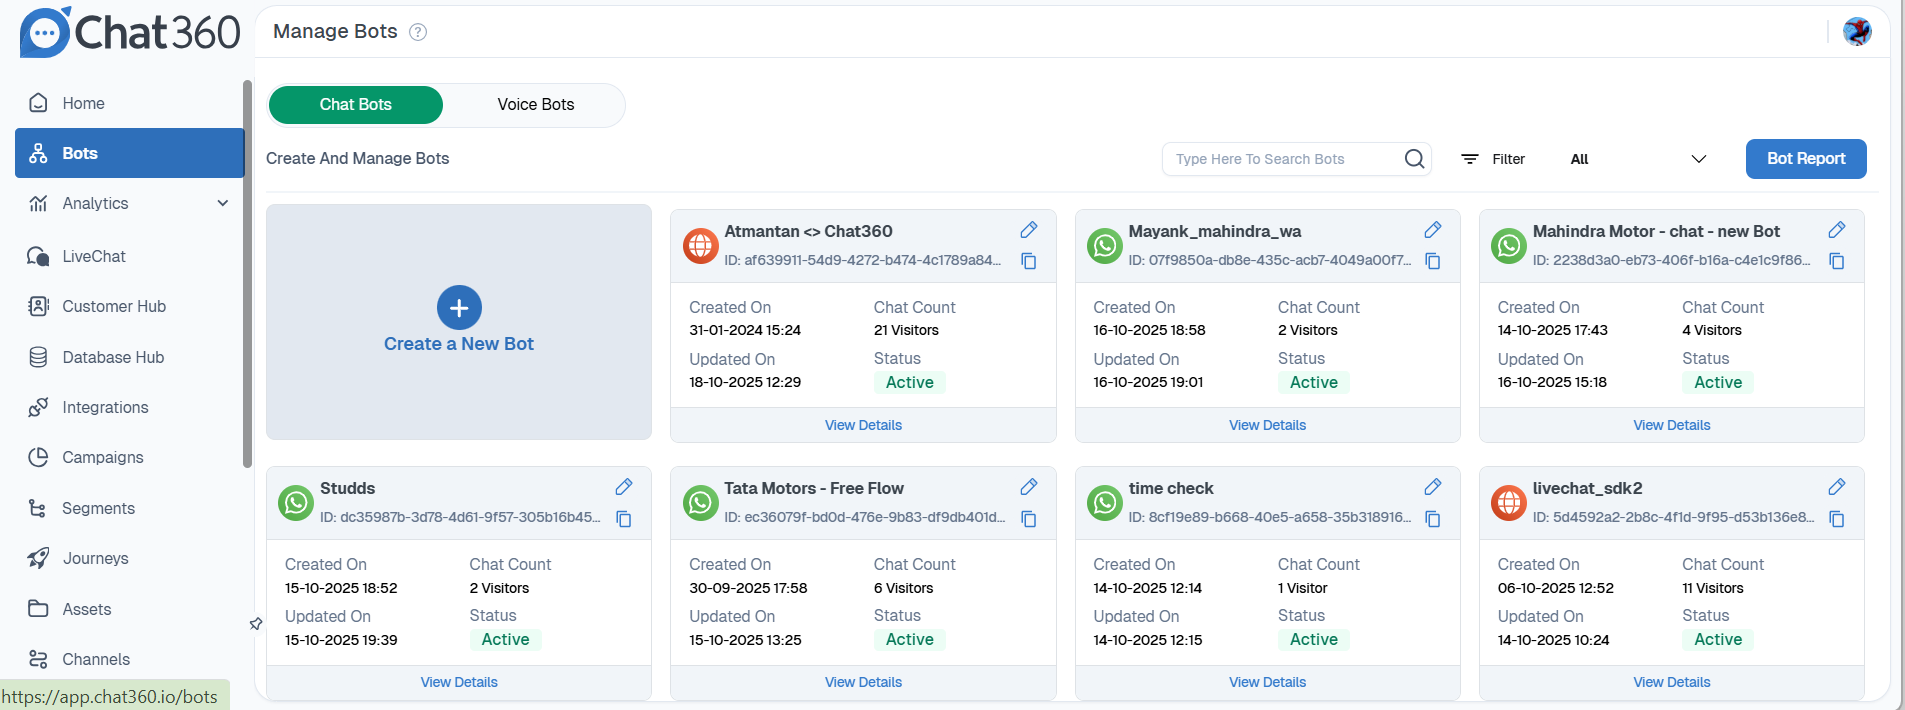Go to Campaigns in sidebar
1905x710 pixels.
click(102, 458)
